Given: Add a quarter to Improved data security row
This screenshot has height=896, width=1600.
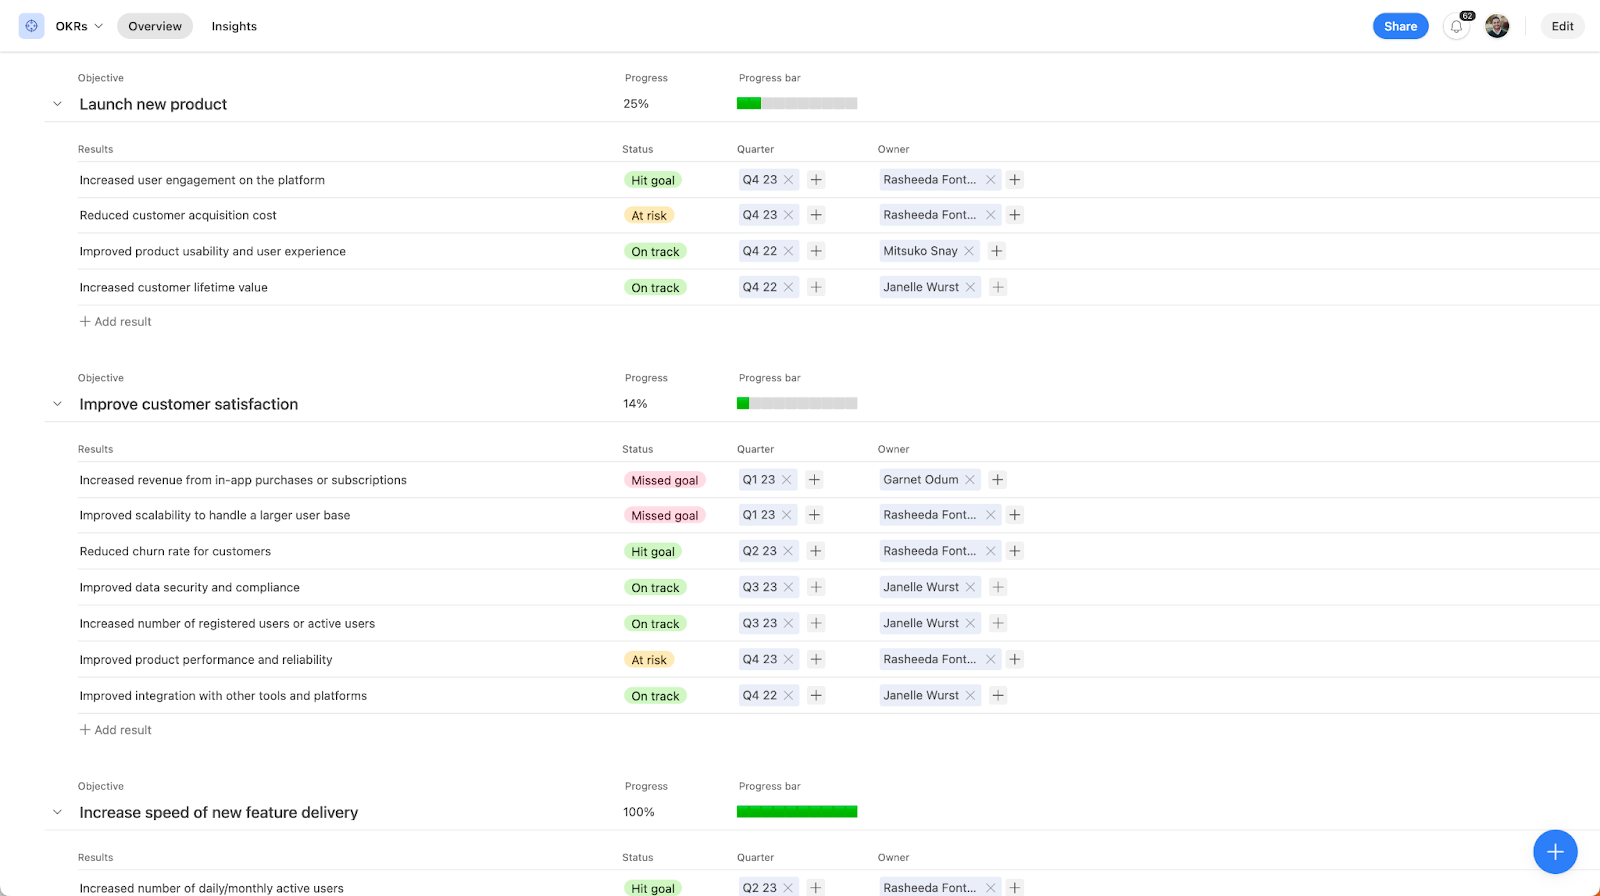Looking at the screenshot, I should [x=816, y=587].
